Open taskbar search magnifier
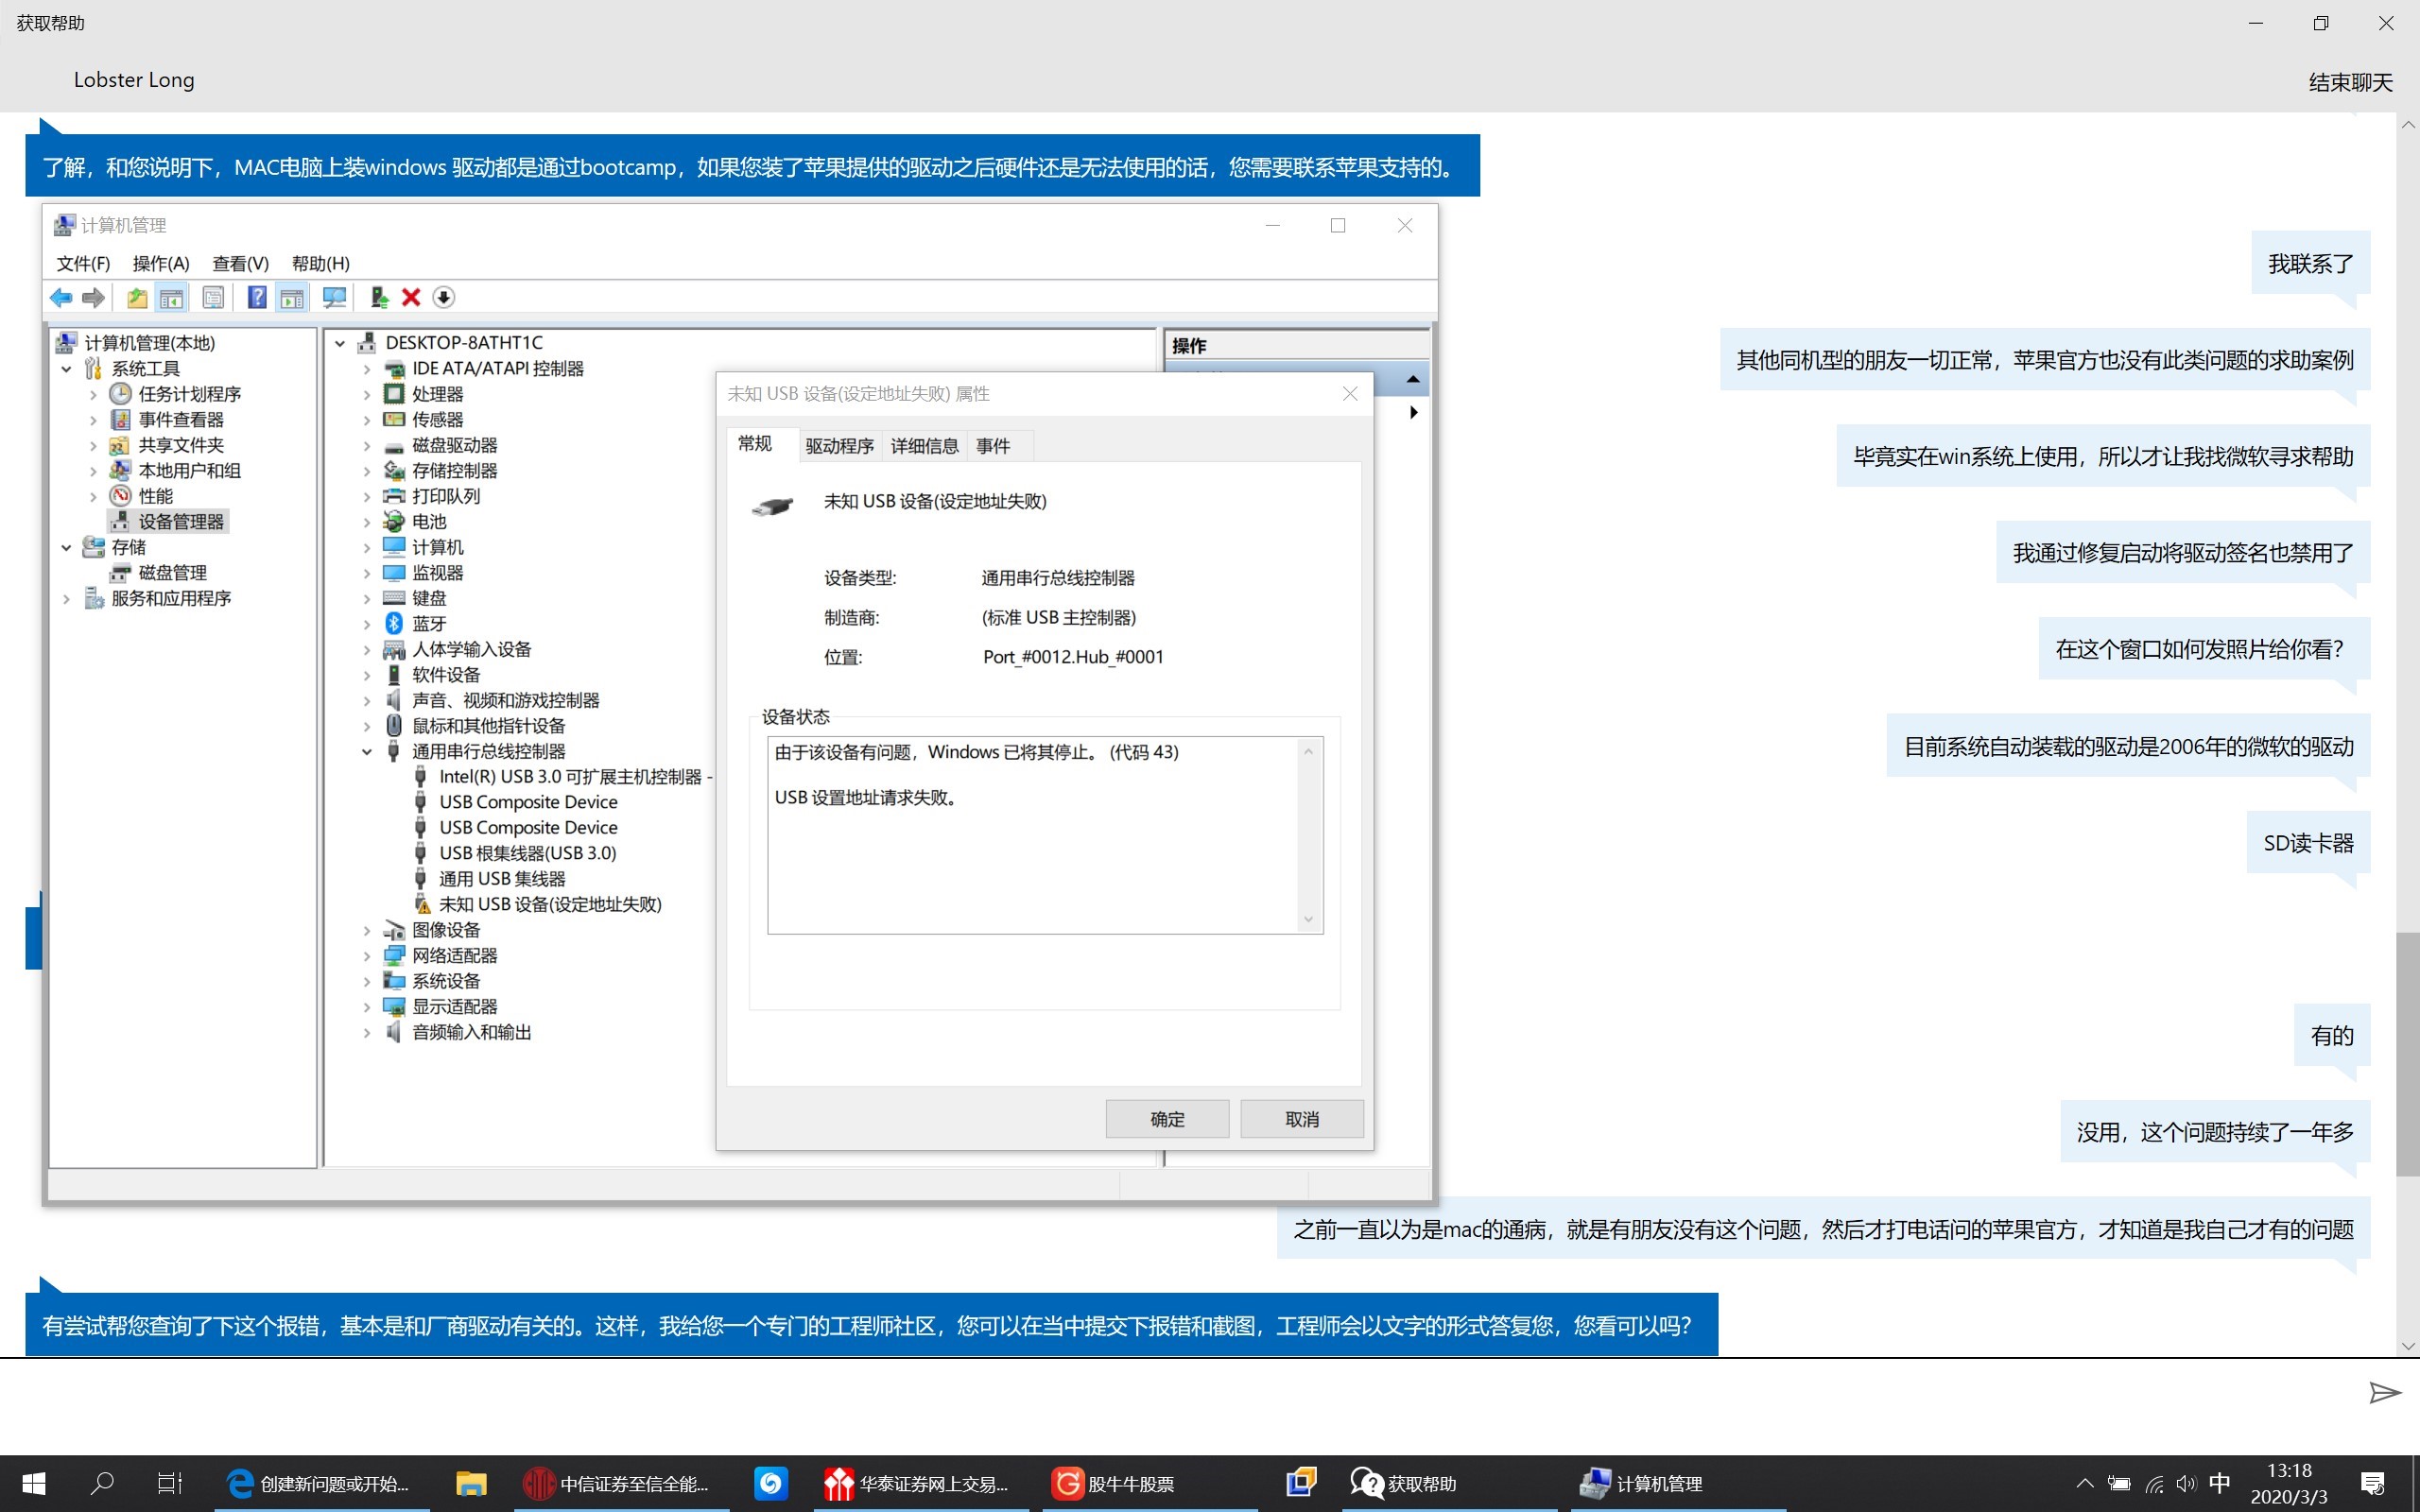Screen dimensions: 2420x1512 click(102, 1483)
